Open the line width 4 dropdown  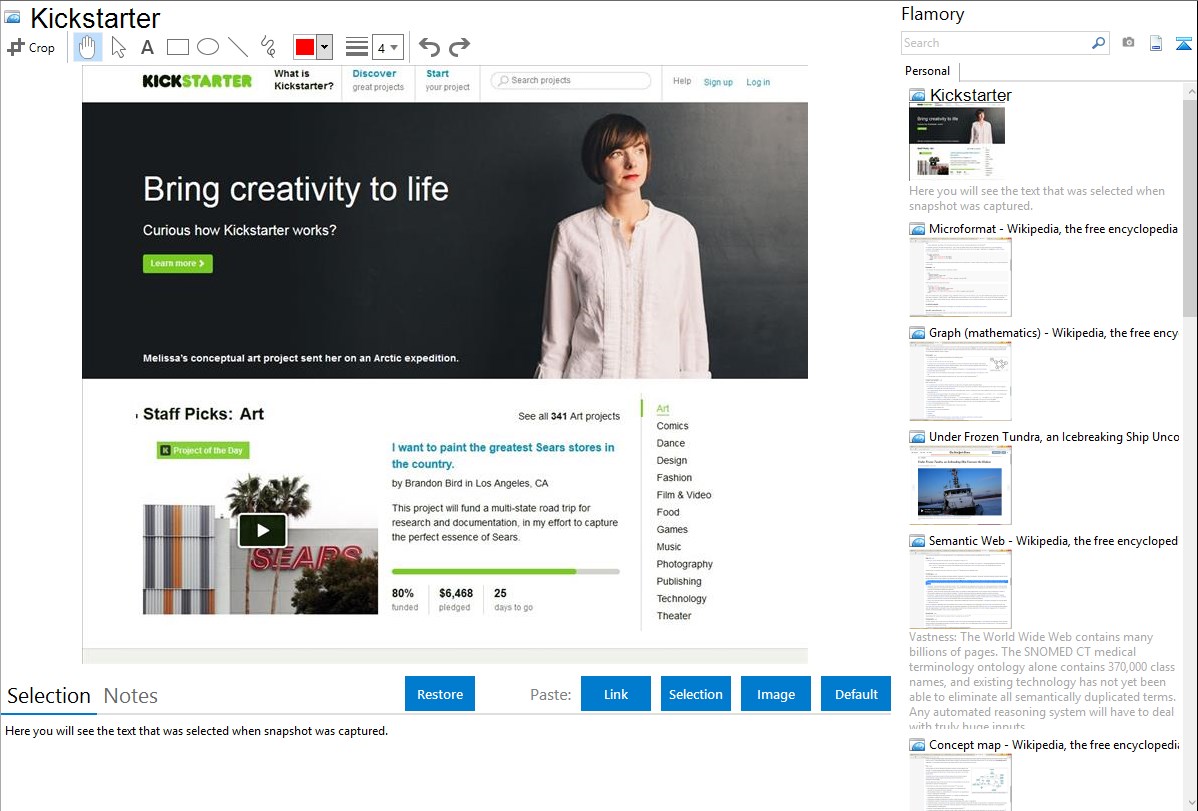pyautogui.click(x=387, y=47)
